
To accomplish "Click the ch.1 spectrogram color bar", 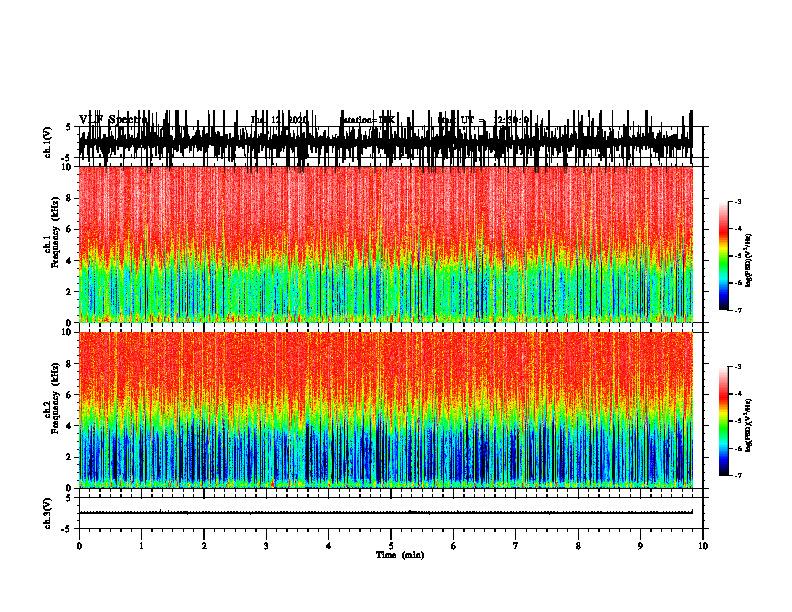I will tap(723, 256).
